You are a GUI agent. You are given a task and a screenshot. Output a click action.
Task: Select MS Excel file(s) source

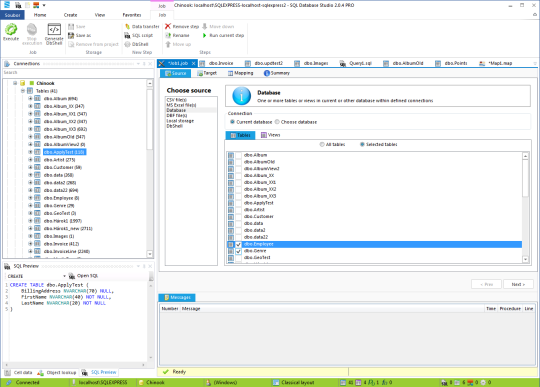(x=181, y=105)
